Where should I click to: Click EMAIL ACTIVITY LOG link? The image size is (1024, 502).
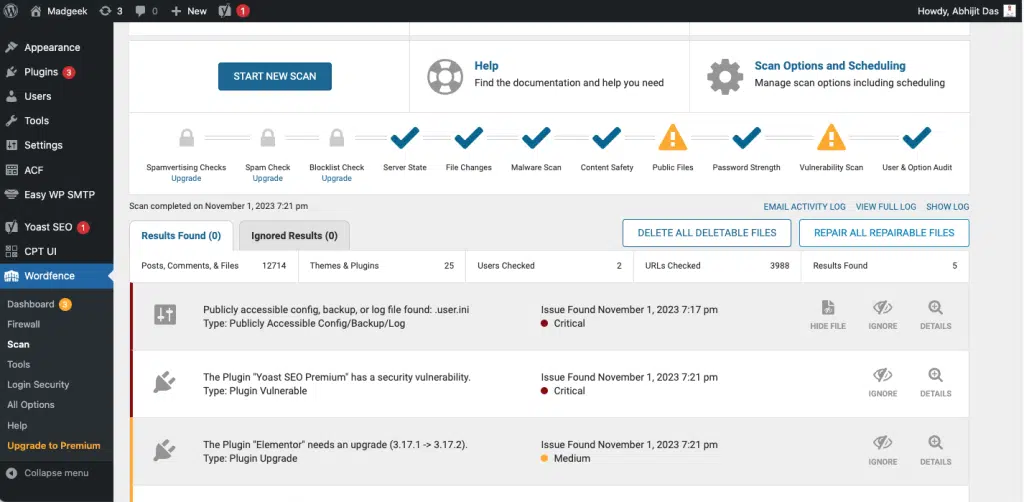[x=805, y=207]
